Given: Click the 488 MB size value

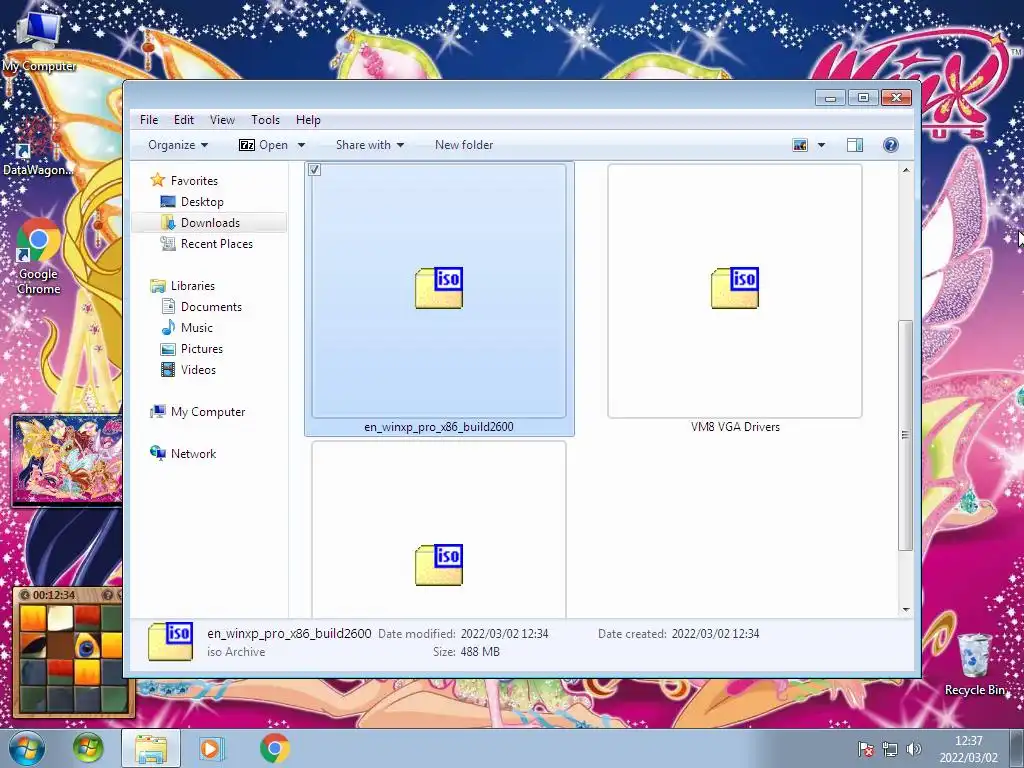Looking at the screenshot, I should 480,652.
